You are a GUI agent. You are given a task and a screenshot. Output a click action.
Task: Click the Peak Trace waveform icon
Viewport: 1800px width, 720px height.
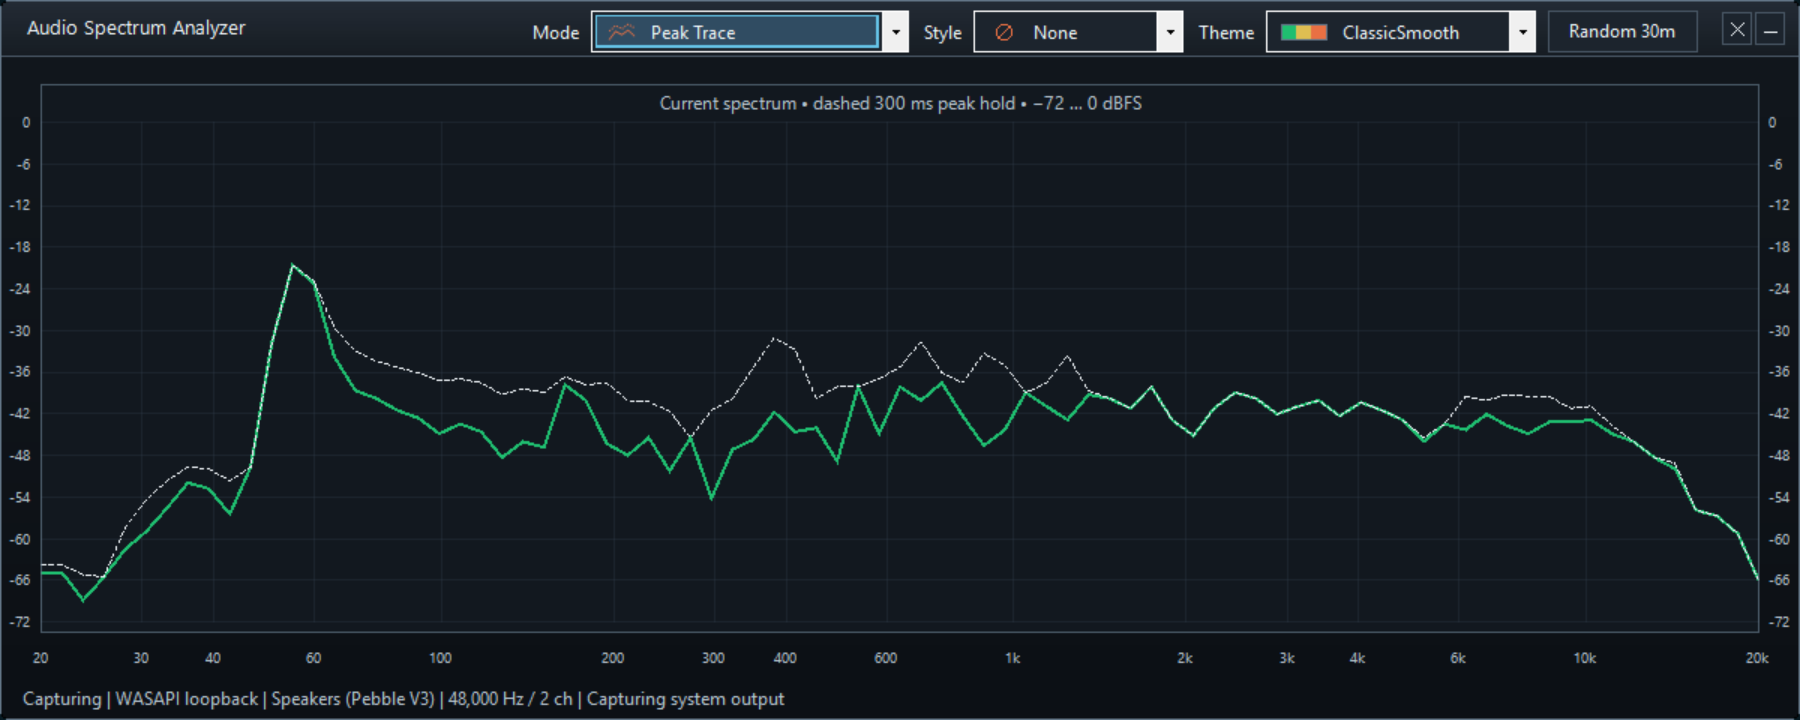tap(622, 32)
